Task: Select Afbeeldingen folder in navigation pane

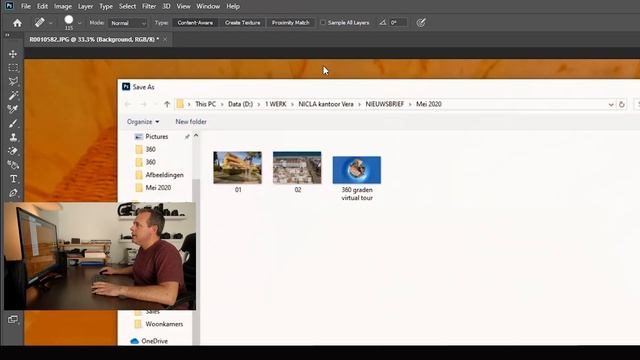Action: point(160,175)
